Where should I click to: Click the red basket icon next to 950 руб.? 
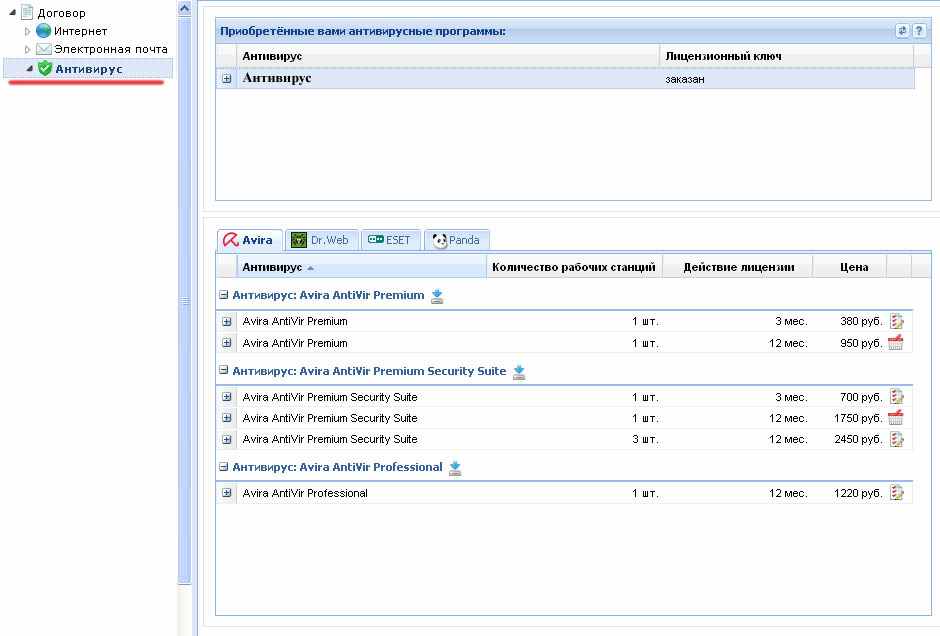click(x=896, y=343)
